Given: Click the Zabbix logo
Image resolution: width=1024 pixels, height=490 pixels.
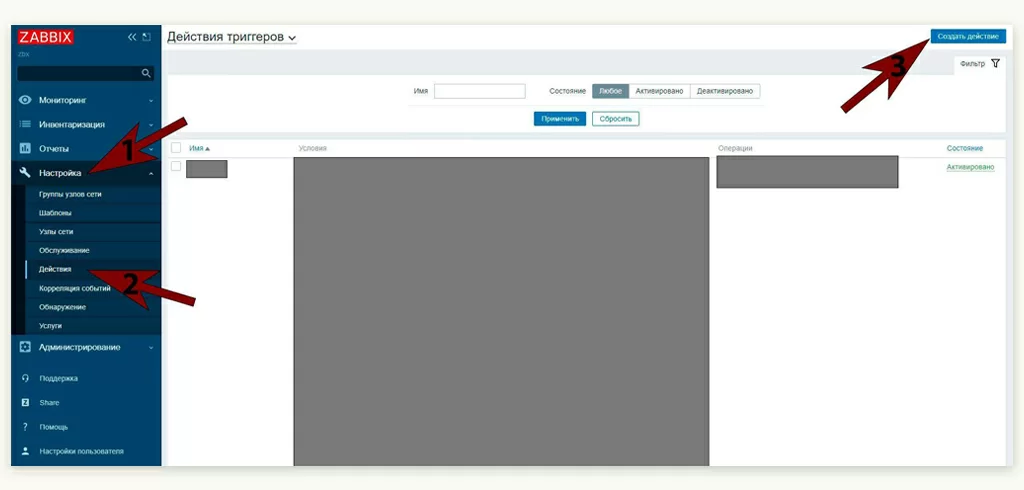Looking at the screenshot, I should (45, 37).
